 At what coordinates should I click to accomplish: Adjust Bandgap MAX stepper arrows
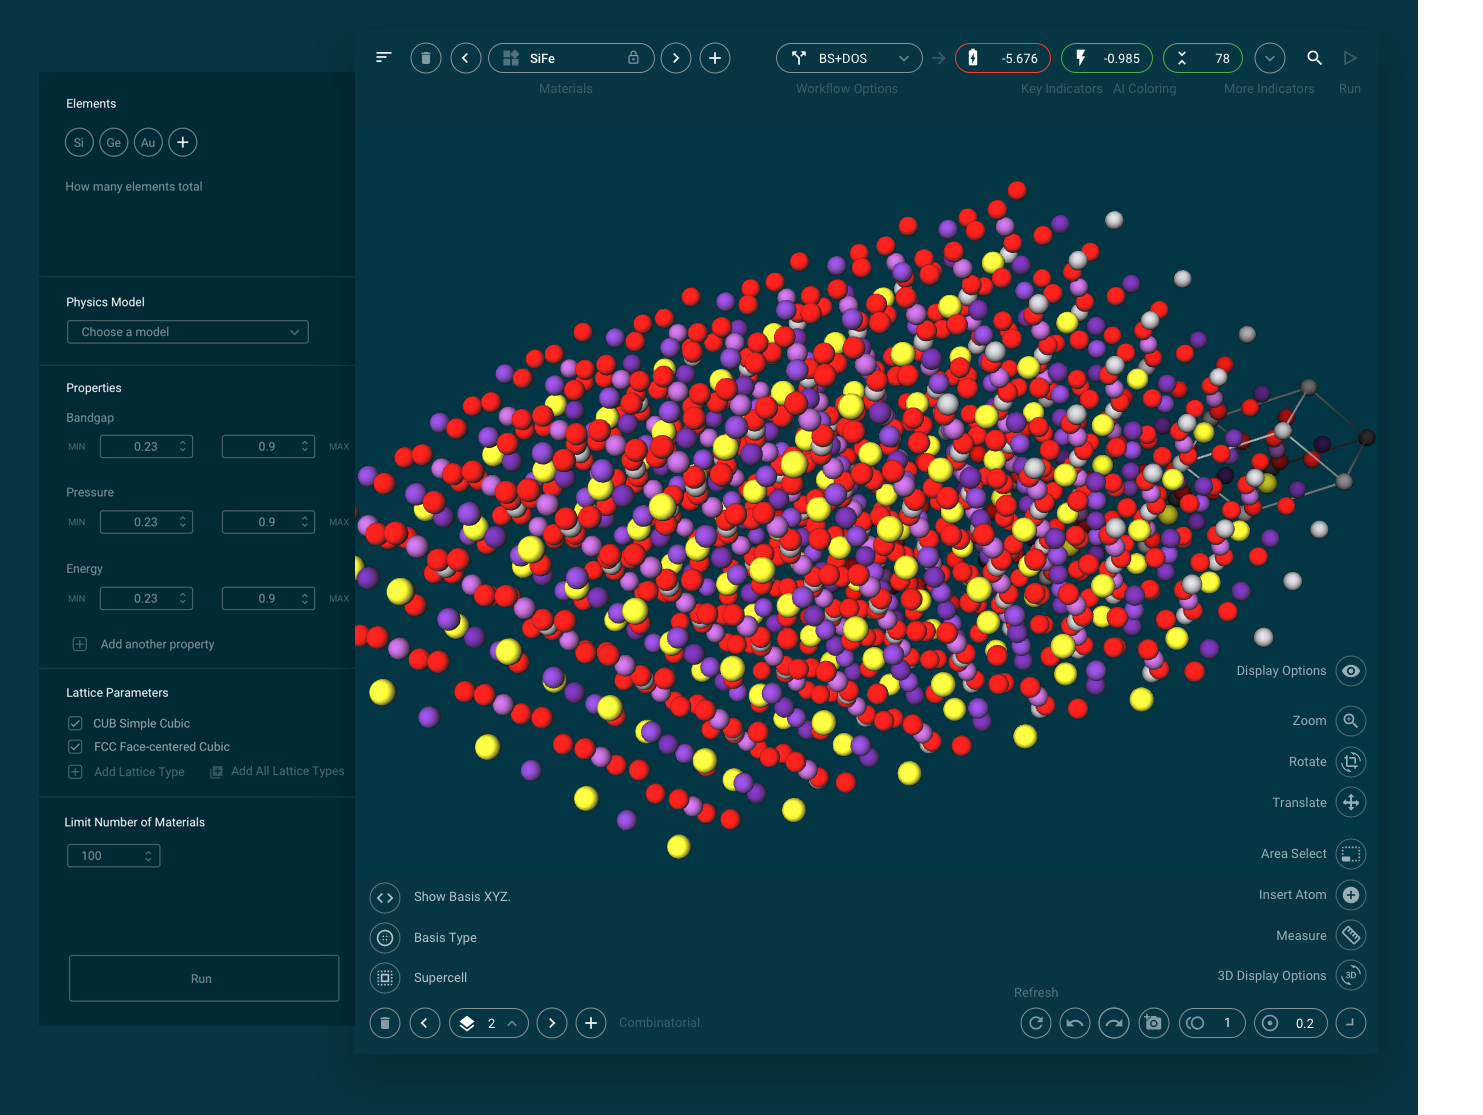point(305,447)
